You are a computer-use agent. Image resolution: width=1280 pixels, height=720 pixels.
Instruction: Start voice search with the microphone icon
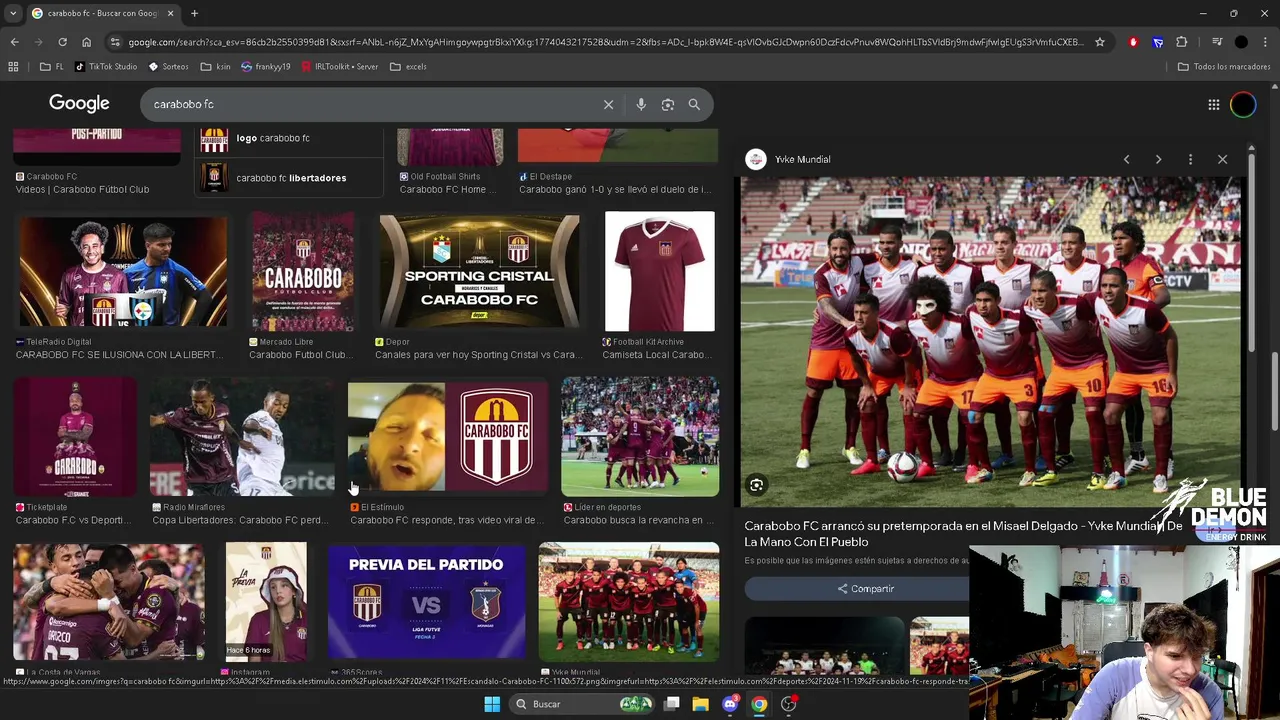coord(641,104)
